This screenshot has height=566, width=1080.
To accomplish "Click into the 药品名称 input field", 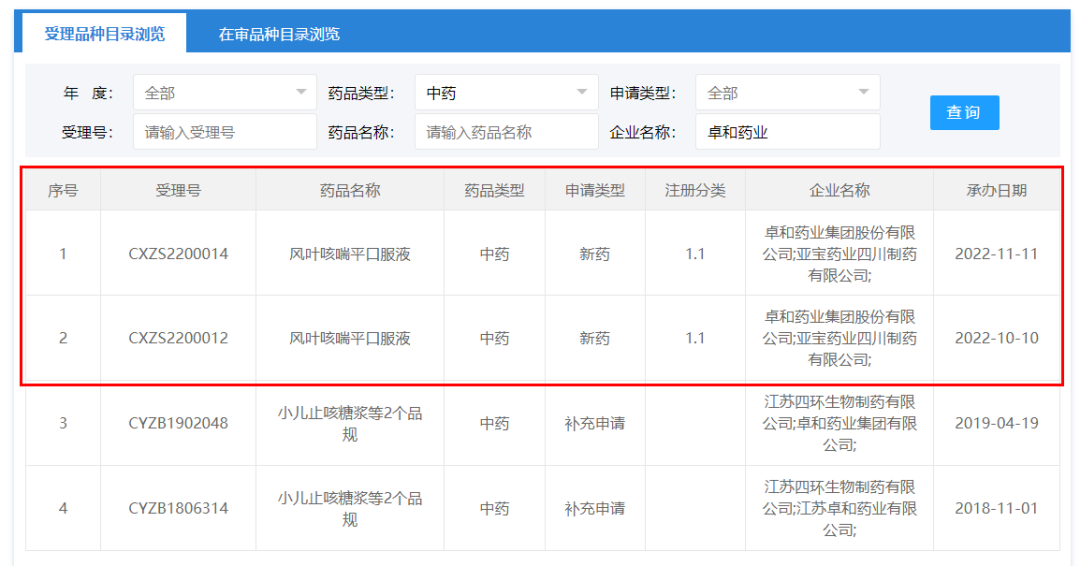I will coord(506,132).
